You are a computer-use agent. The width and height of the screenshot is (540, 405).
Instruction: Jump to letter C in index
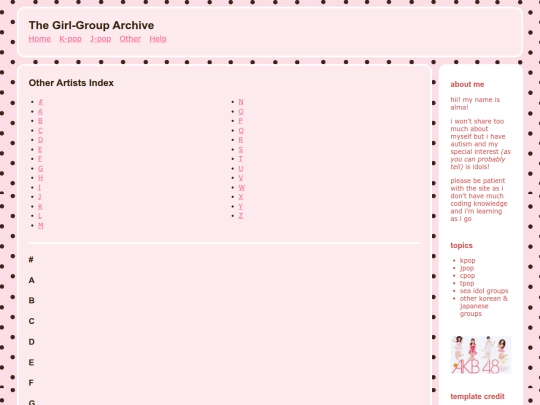click(40, 131)
